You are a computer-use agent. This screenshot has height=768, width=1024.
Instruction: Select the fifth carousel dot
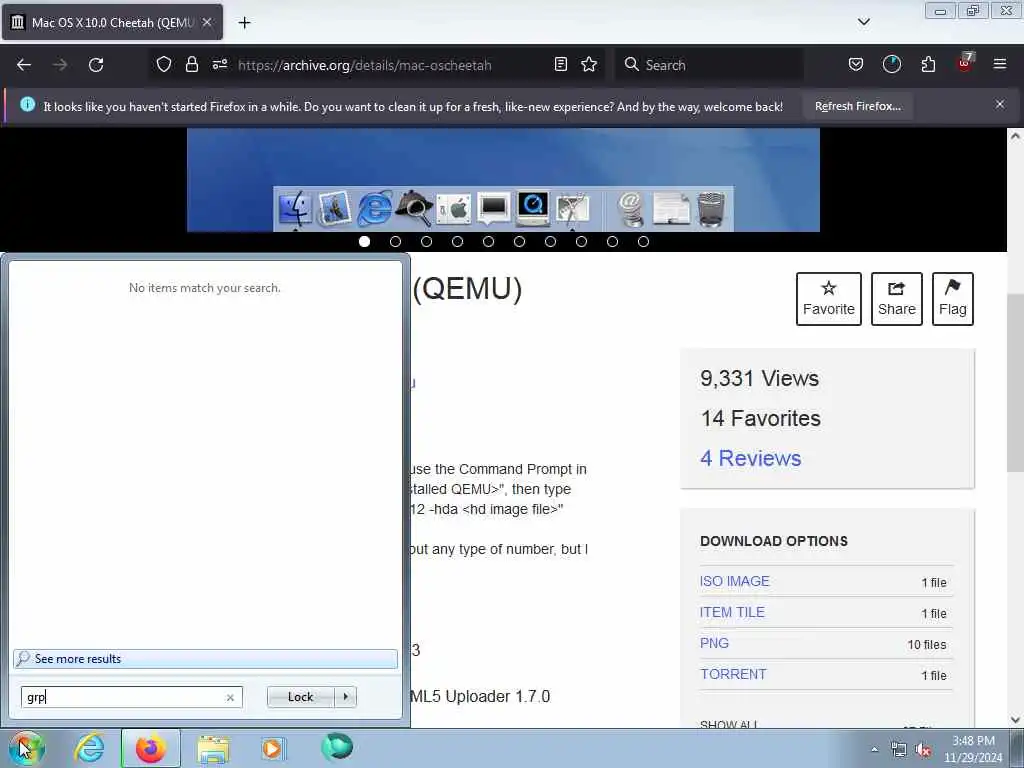point(488,242)
